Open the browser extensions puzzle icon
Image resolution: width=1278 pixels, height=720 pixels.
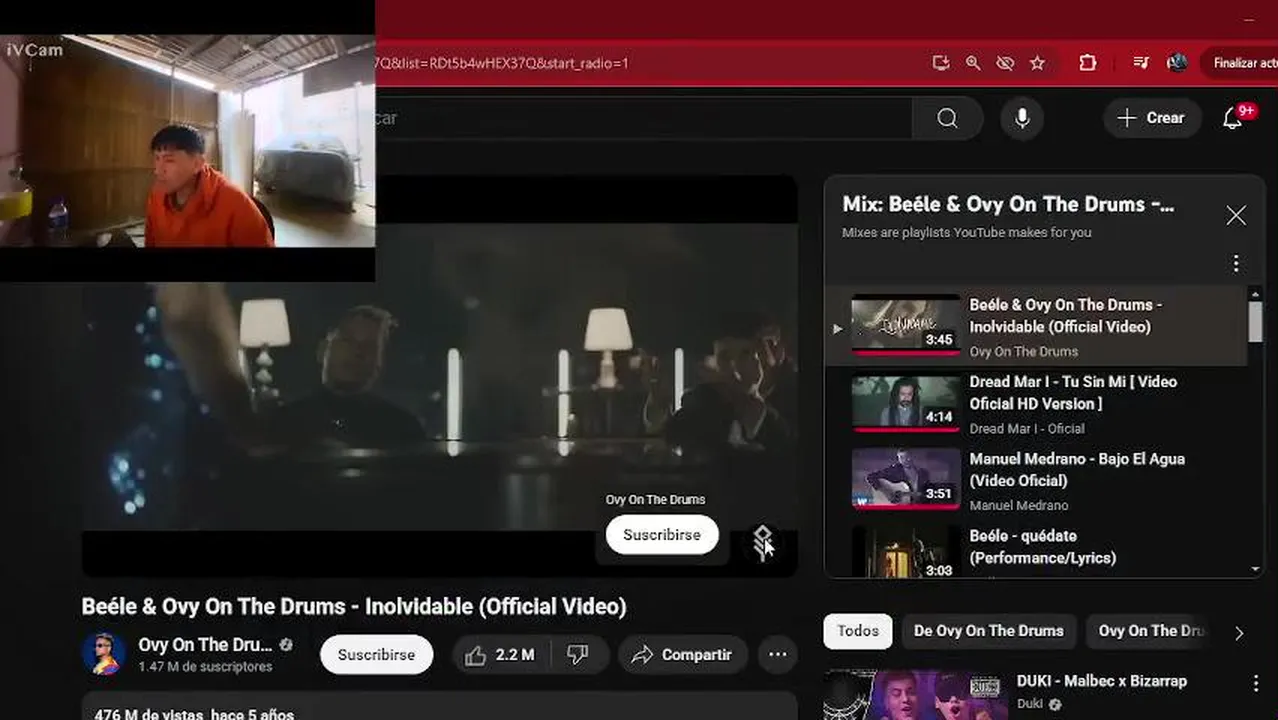tap(1088, 63)
